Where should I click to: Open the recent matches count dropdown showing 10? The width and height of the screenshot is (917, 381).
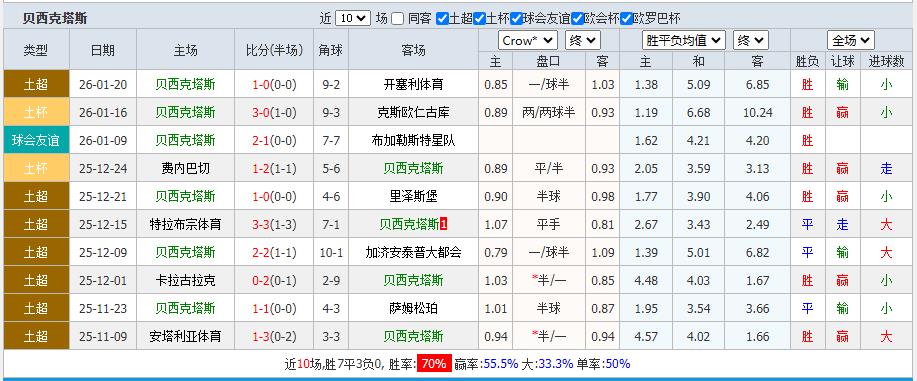353,18
